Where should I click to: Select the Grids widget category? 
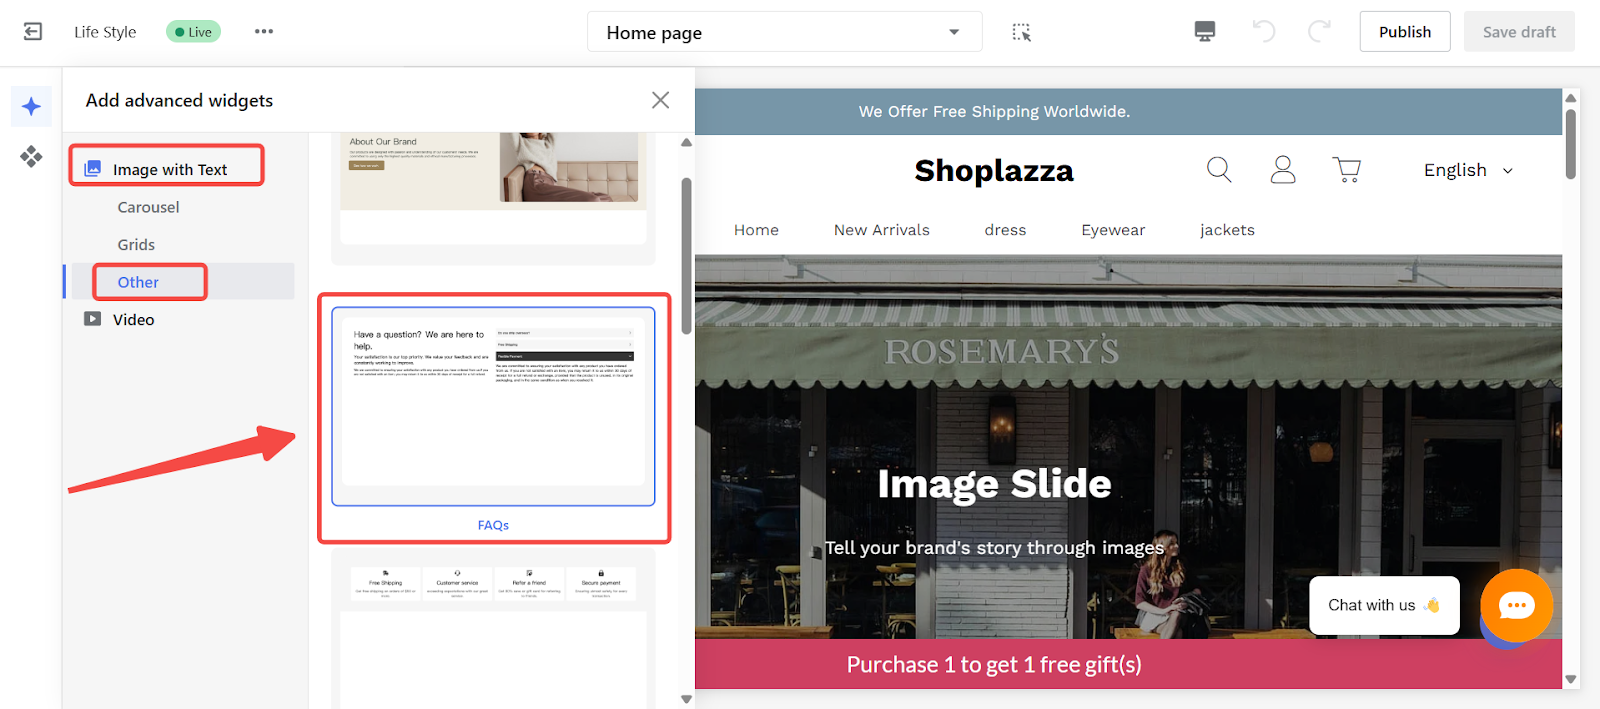click(136, 244)
